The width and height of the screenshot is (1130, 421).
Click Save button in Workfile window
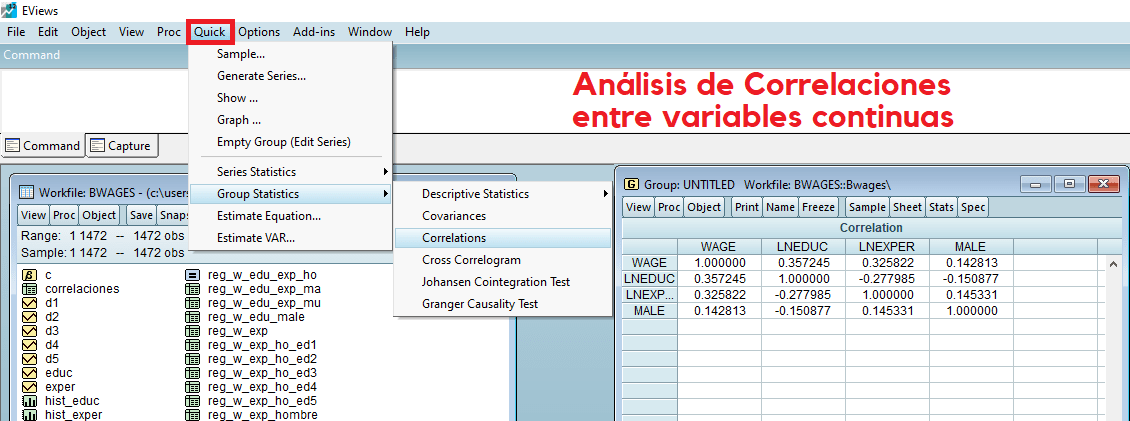coord(141,215)
